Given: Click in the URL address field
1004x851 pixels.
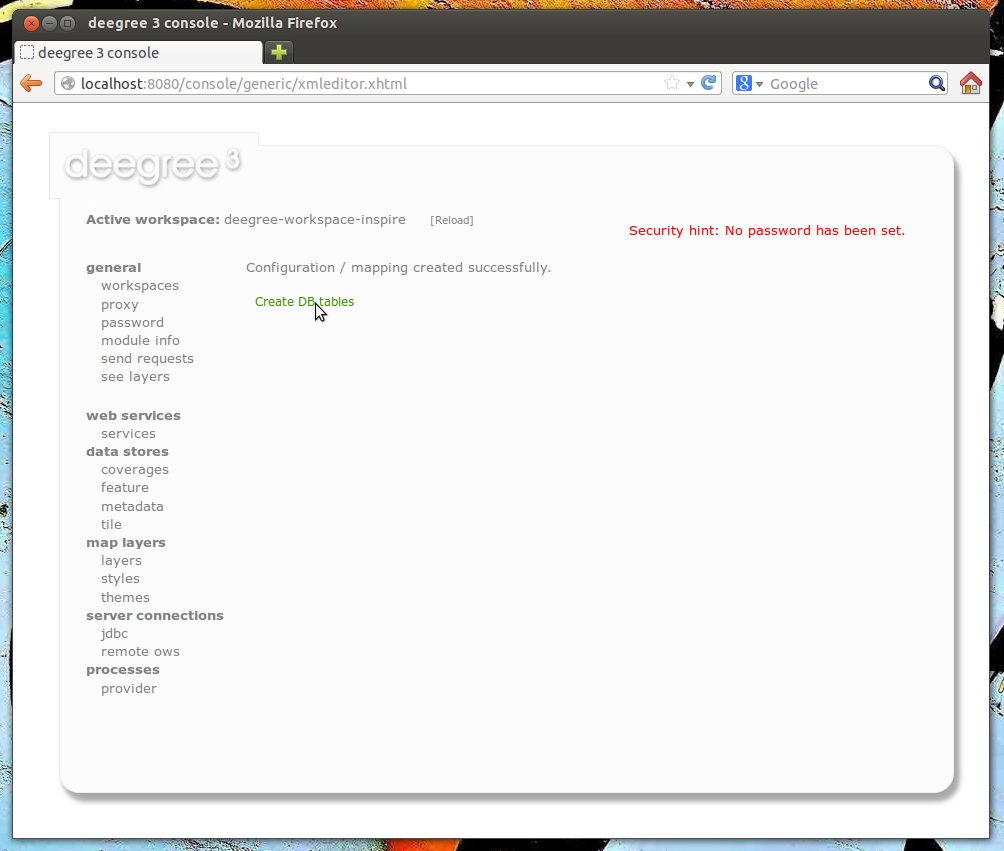Looking at the screenshot, I should coord(360,84).
